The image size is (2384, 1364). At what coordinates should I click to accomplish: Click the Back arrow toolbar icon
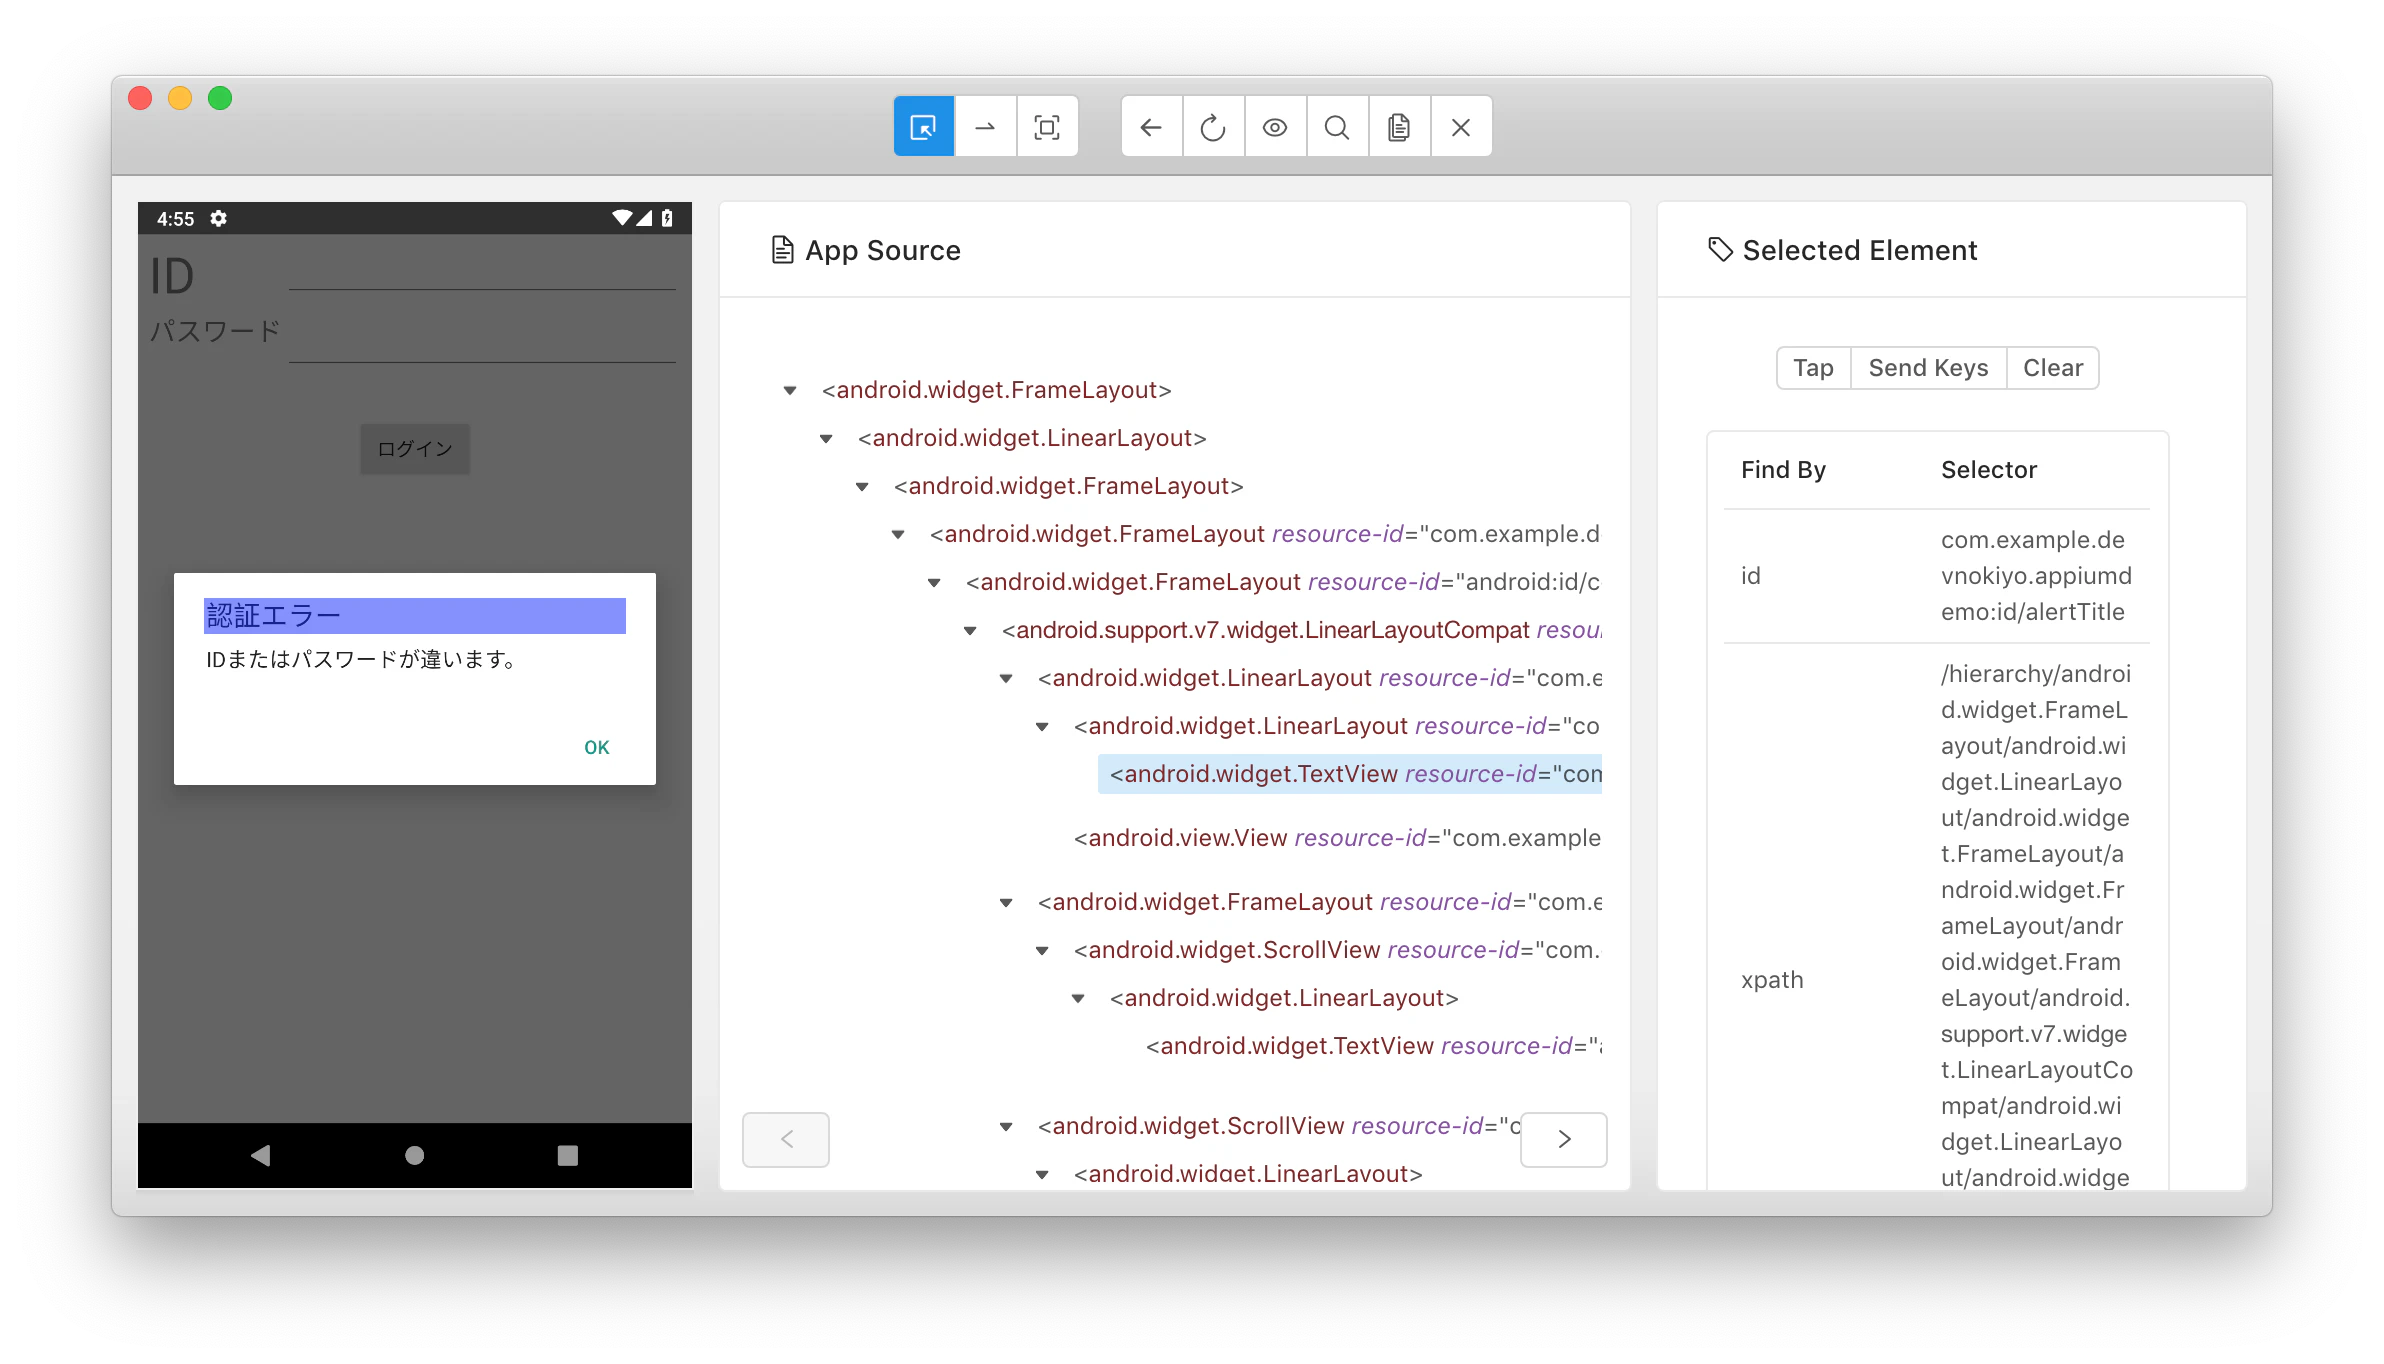tap(1151, 127)
